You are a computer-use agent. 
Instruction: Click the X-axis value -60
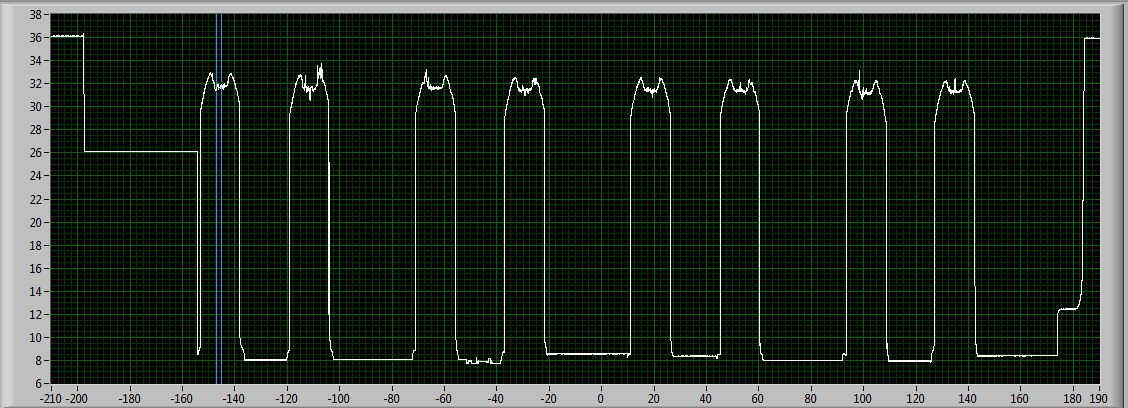[444, 397]
